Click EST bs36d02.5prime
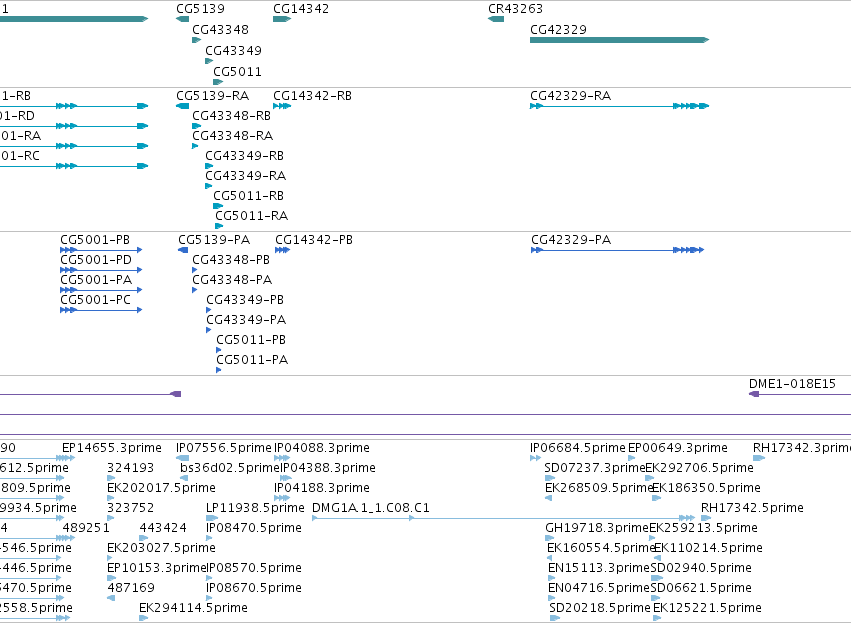The width and height of the screenshot is (851, 623). point(229,468)
